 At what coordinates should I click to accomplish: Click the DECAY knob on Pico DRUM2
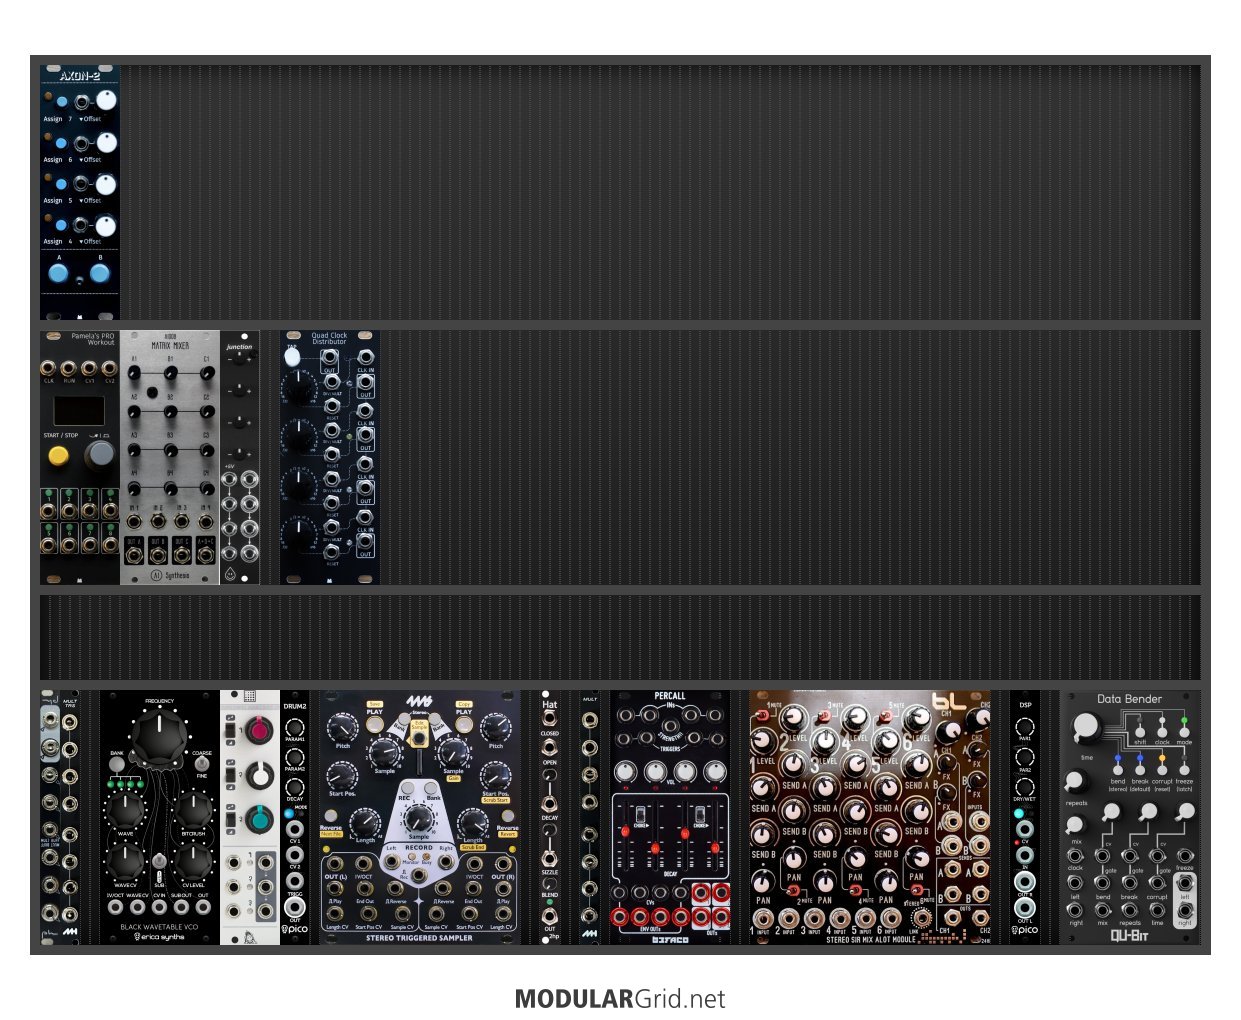295,785
